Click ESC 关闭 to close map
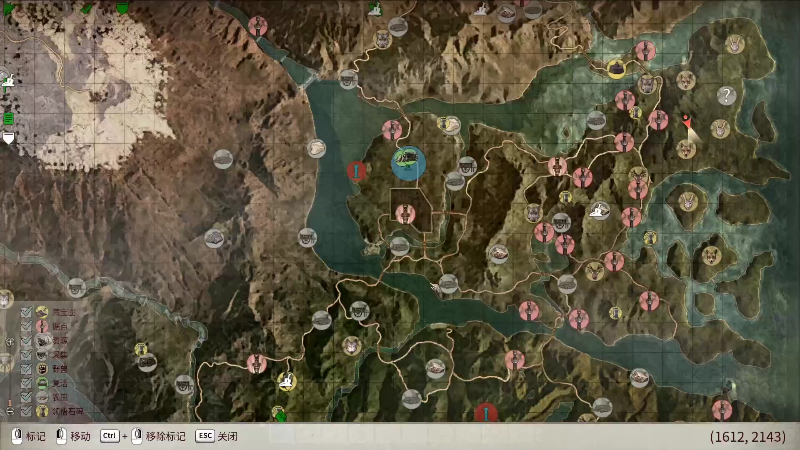This screenshot has width=800, height=450. click(x=216, y=436)
